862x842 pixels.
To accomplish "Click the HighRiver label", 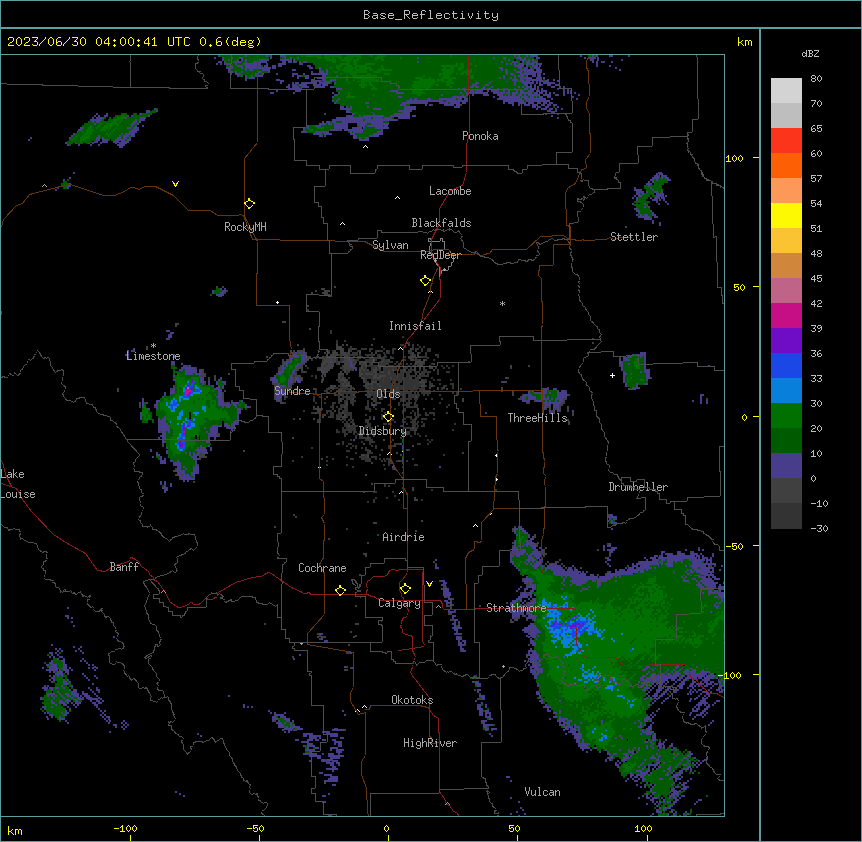I will tap(430, 743).
